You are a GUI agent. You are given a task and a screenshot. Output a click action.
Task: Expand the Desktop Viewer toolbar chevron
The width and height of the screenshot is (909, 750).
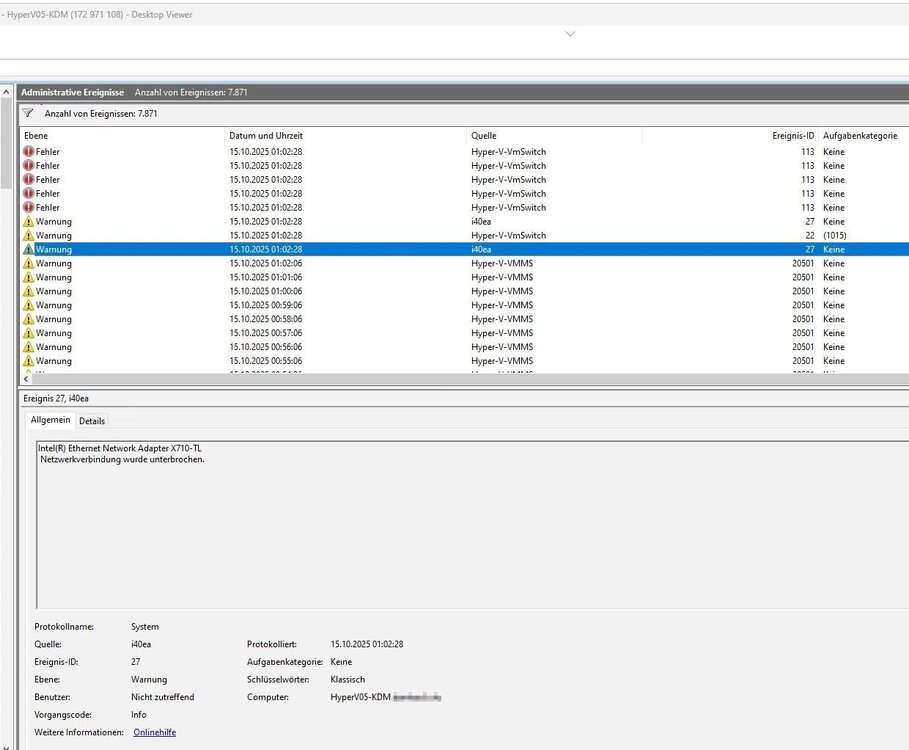click(x=570, y=34)
